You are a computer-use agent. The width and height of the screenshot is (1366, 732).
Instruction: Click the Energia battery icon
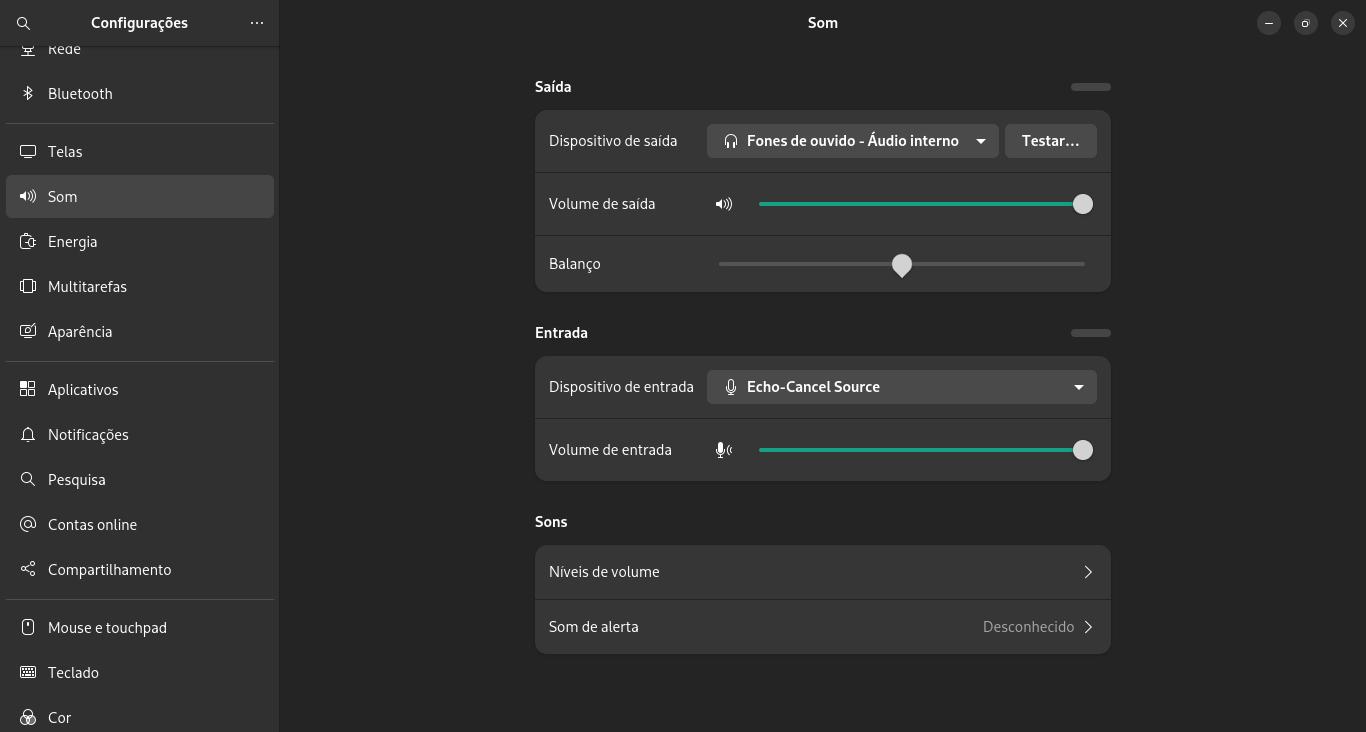point(28,242)
